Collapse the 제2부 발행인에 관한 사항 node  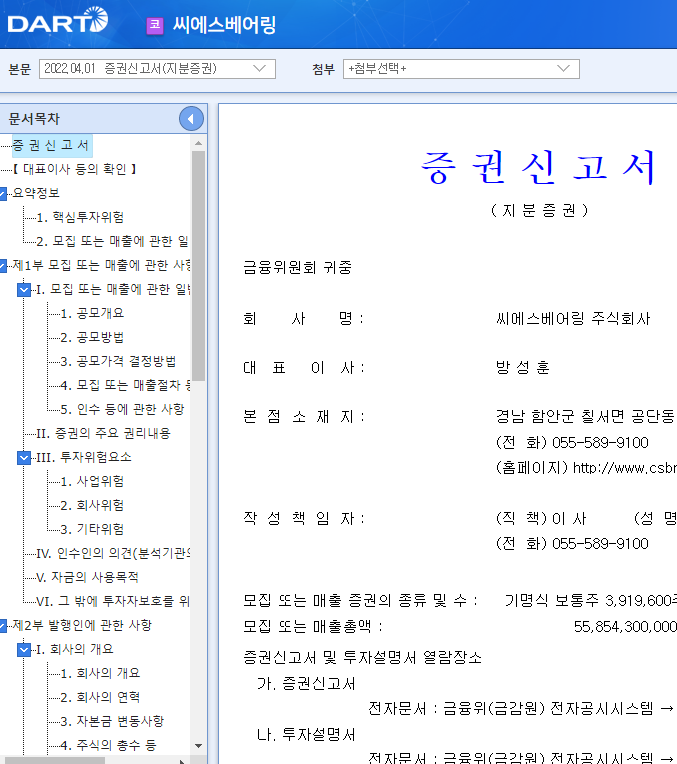2,625
